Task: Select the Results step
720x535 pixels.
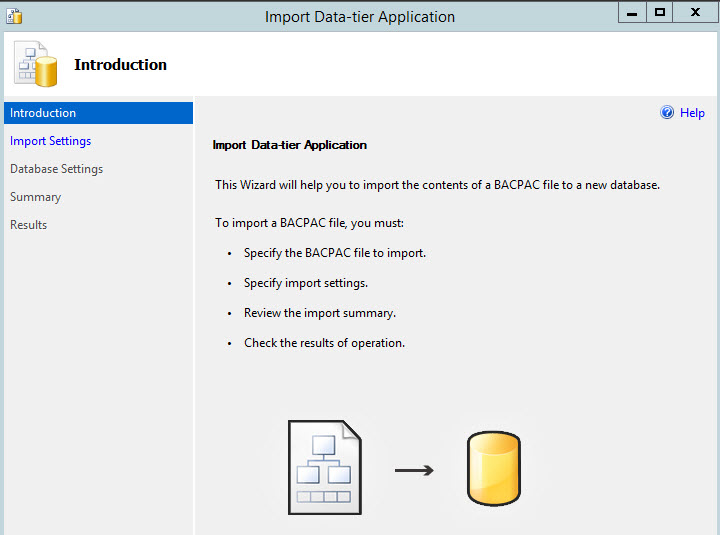Action: [28, 225]
